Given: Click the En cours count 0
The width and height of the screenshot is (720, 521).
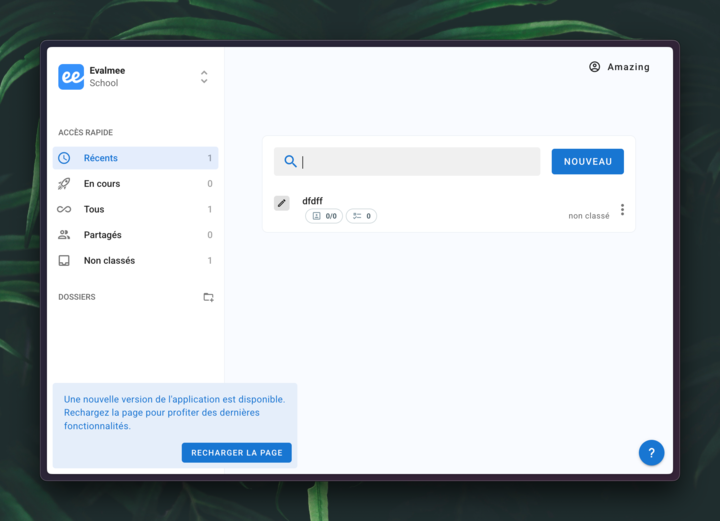Looking at the screenshot, I should pyautogui.click(x=210, y=184).
